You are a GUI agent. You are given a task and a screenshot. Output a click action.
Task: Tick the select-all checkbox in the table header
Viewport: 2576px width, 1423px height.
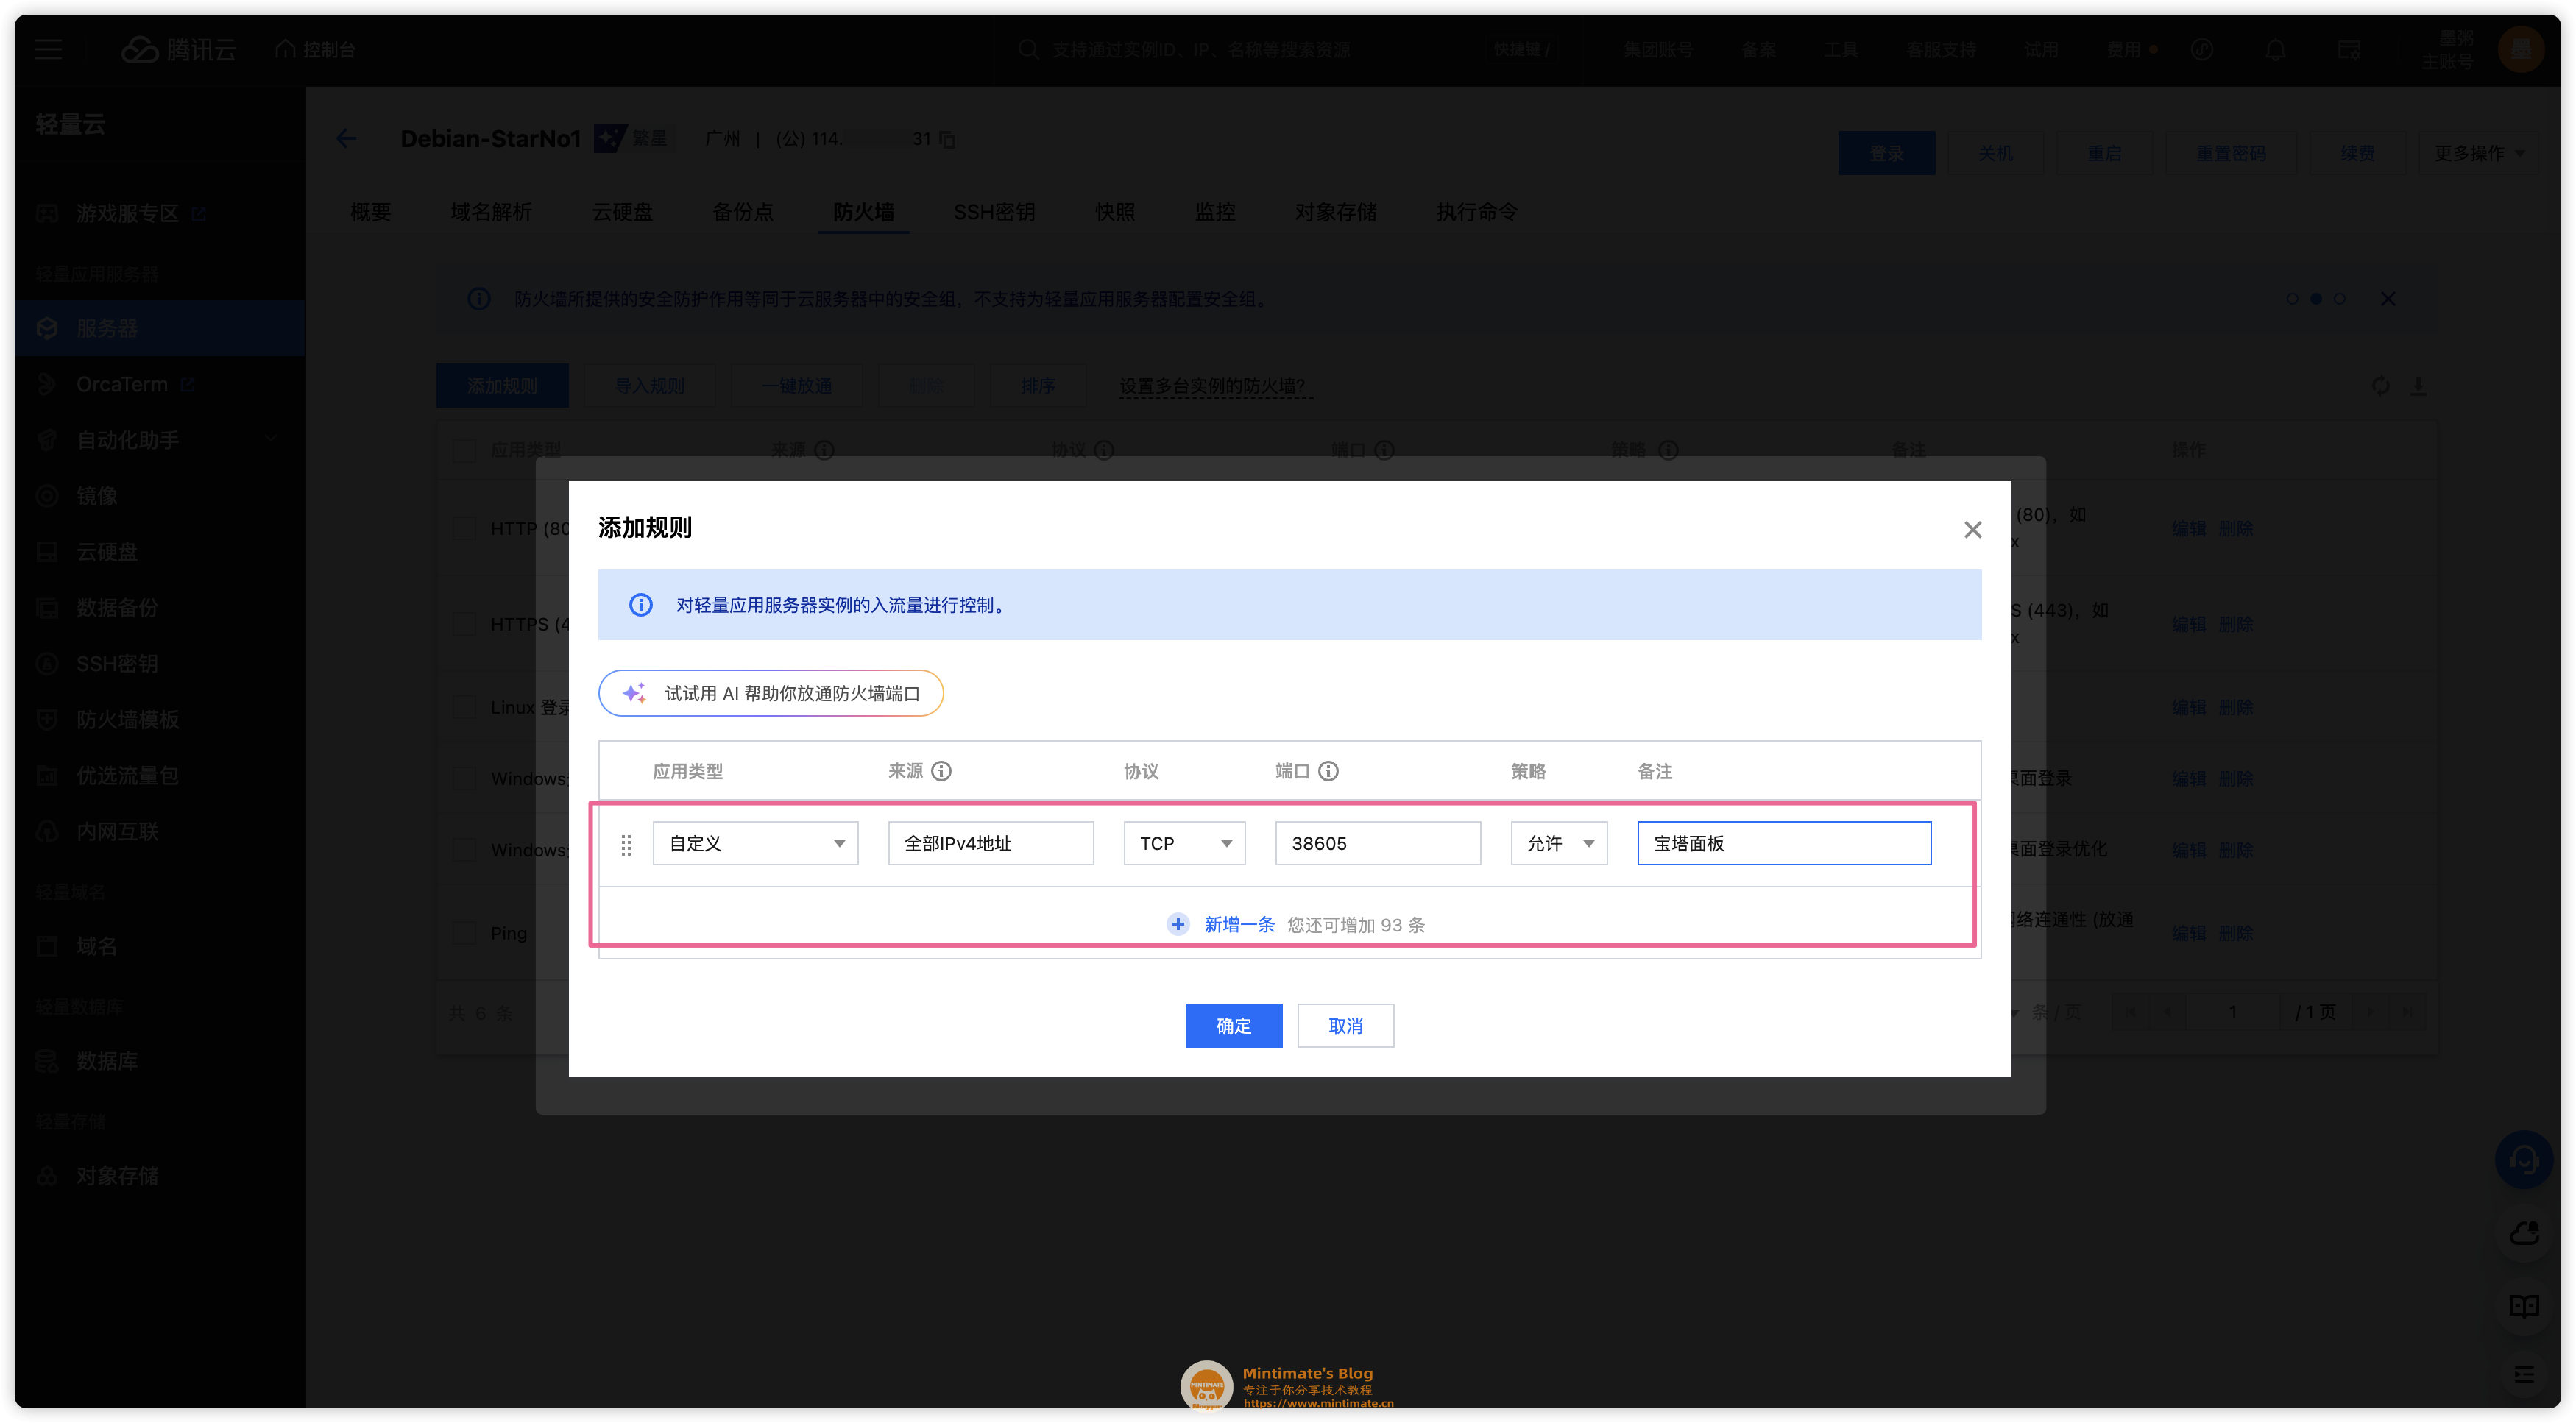pos(464,450)
